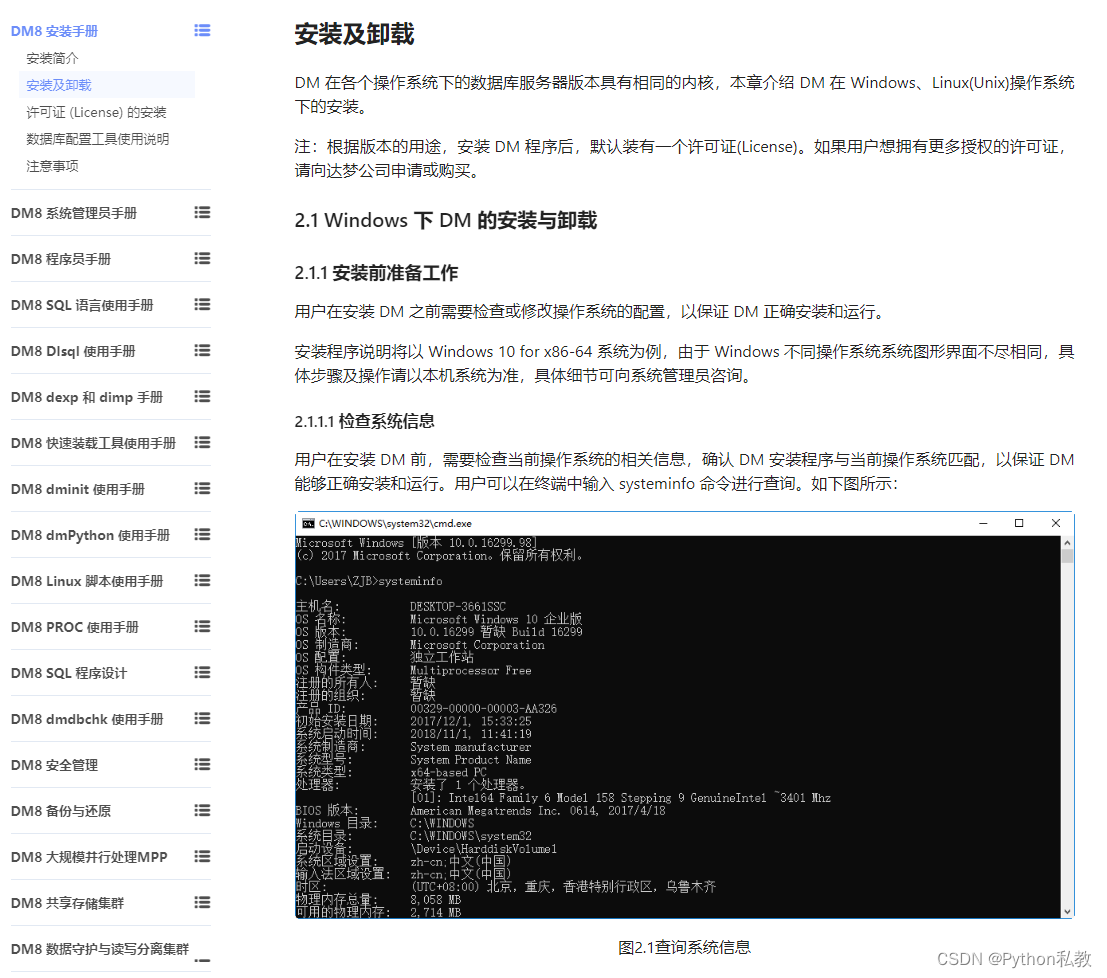Expand list icon beside DM8 安装手册

[203, 30]
